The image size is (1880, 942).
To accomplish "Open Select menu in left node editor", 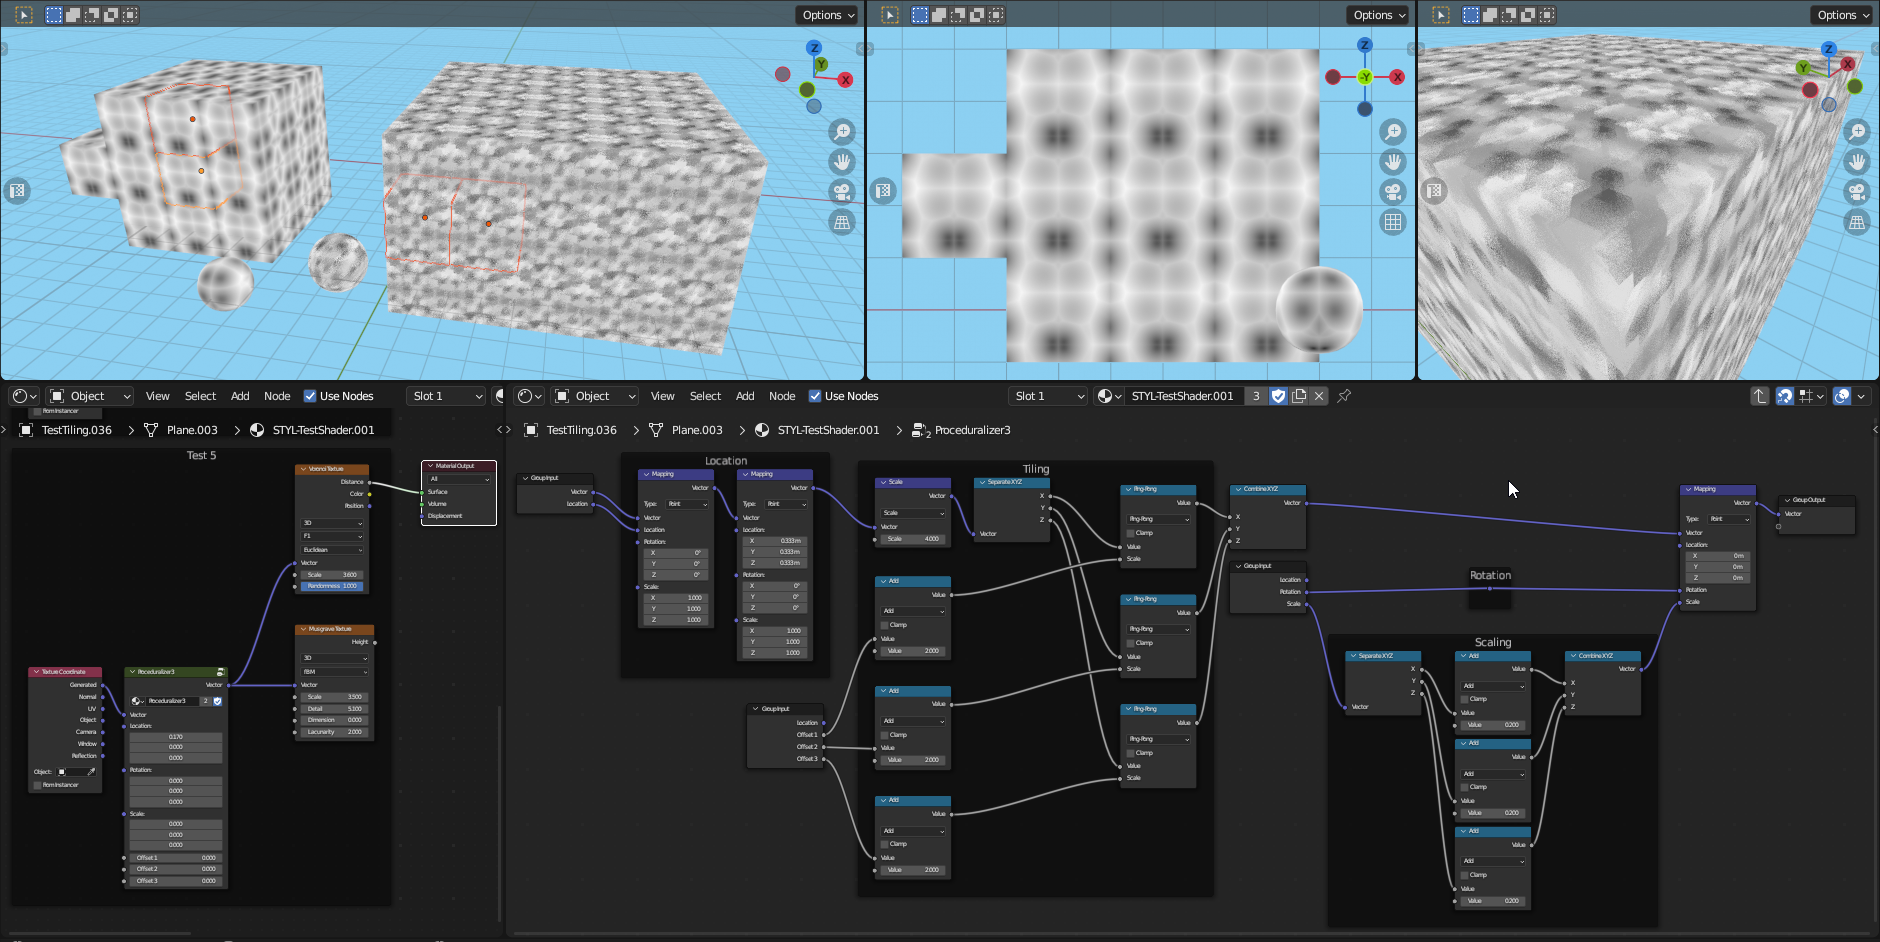I will pos(200,396).
